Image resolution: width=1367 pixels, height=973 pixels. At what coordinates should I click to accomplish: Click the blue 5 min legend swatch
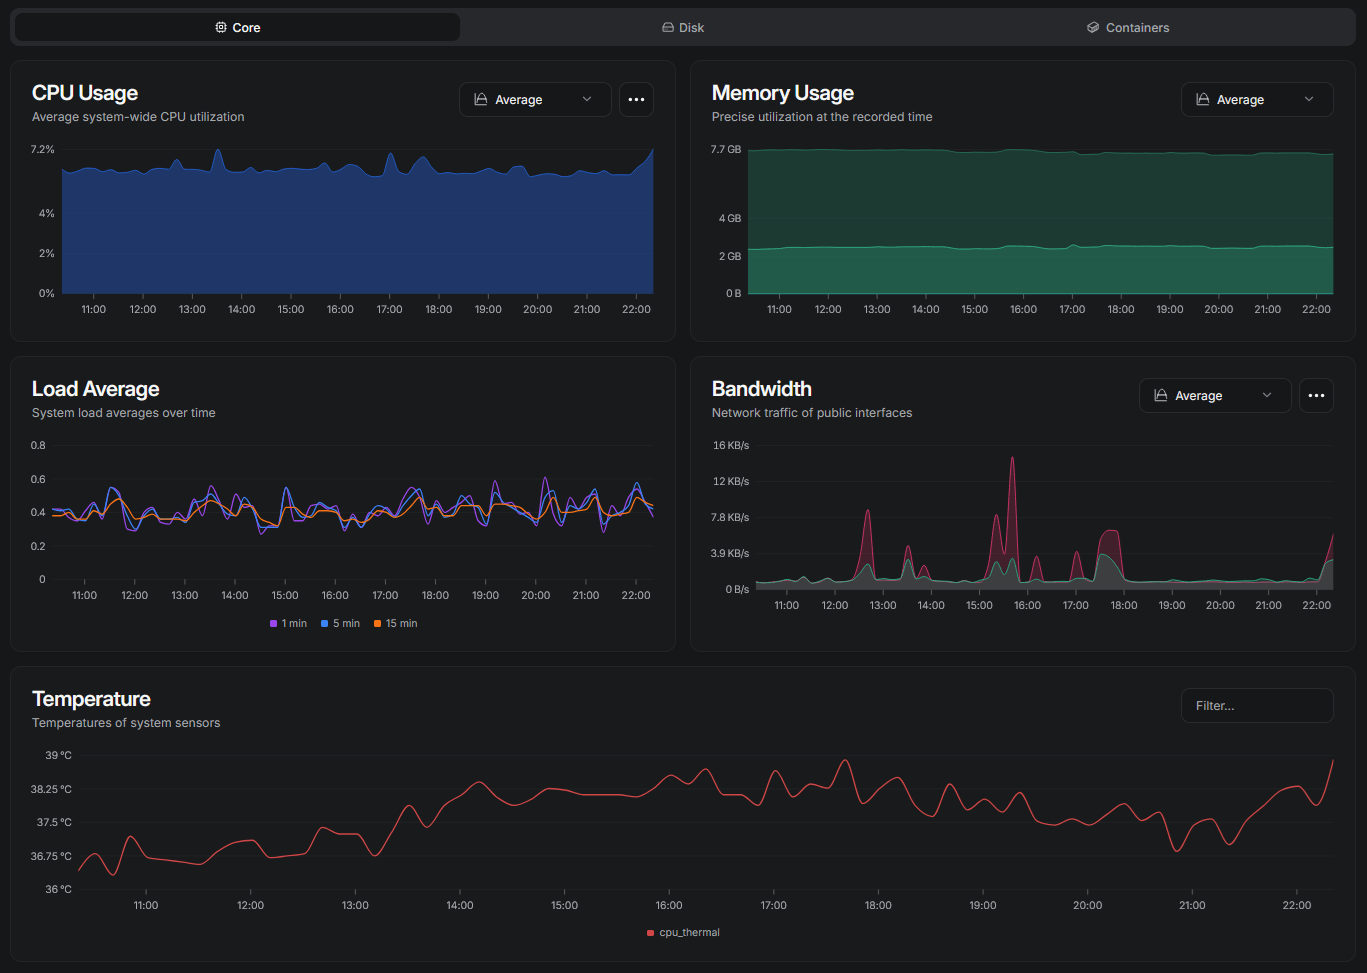pyautogui.click(x=324, y=624)
